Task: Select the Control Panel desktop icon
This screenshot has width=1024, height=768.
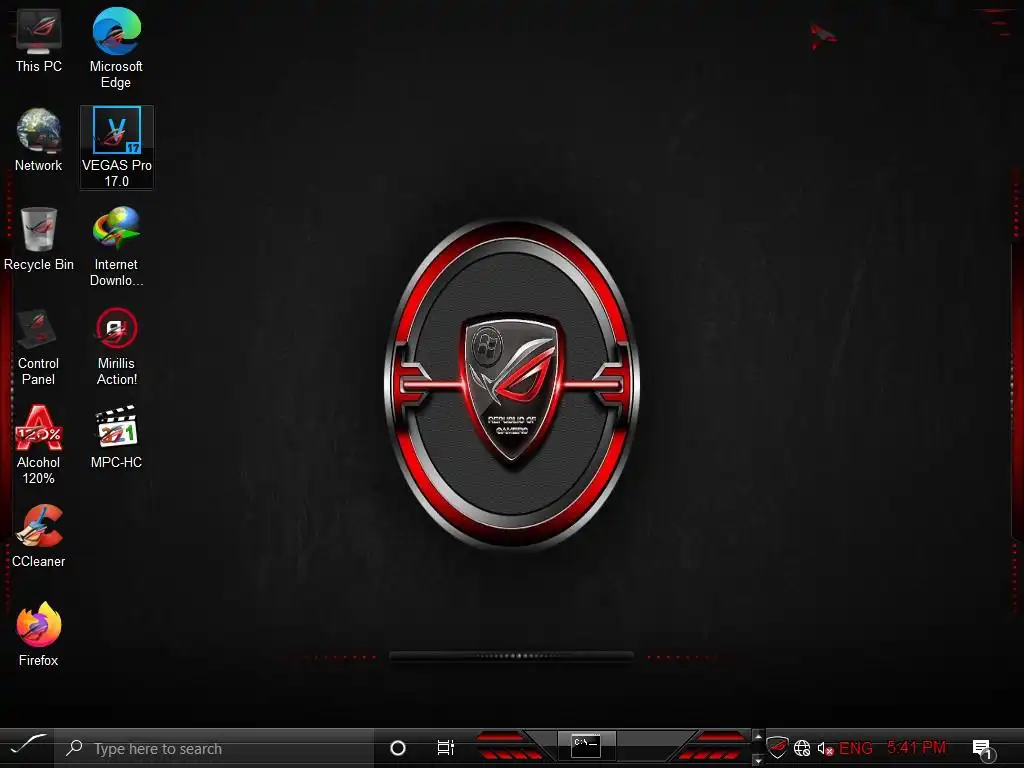Action: tap(39, 346)
